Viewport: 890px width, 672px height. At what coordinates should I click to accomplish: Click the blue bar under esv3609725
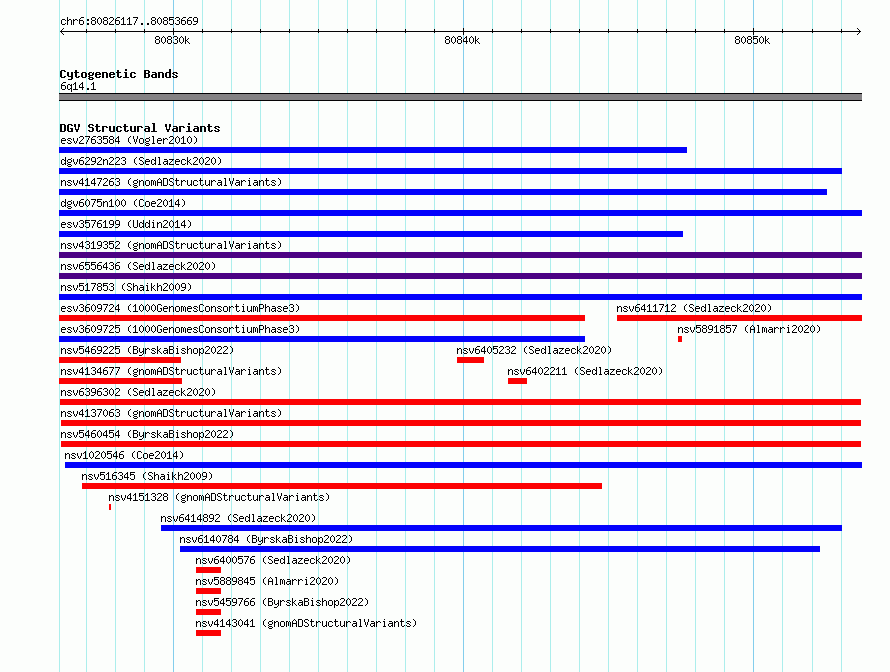pyautogui.click(x=322, y=339)
